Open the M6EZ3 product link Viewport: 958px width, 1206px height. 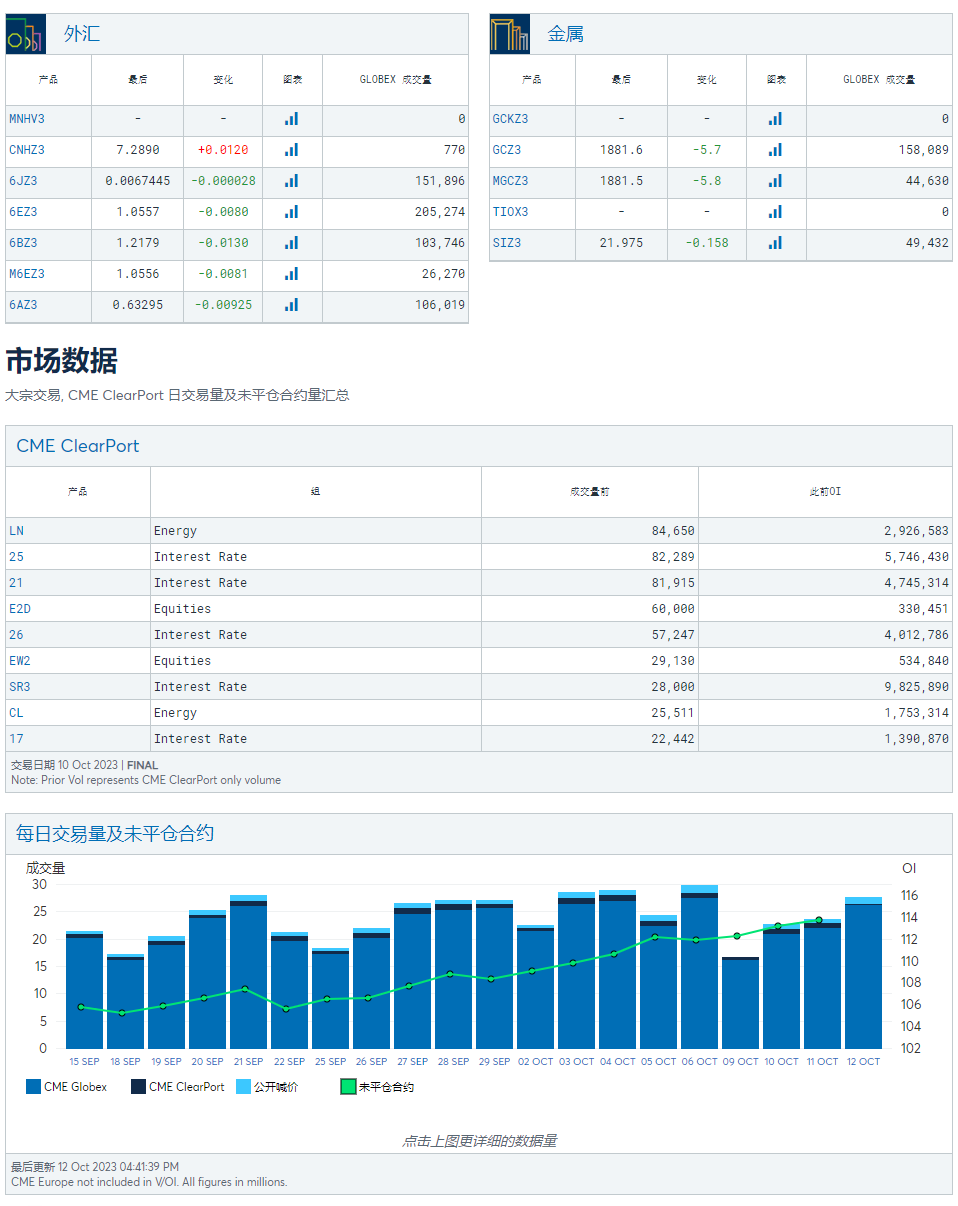point(27,274)
